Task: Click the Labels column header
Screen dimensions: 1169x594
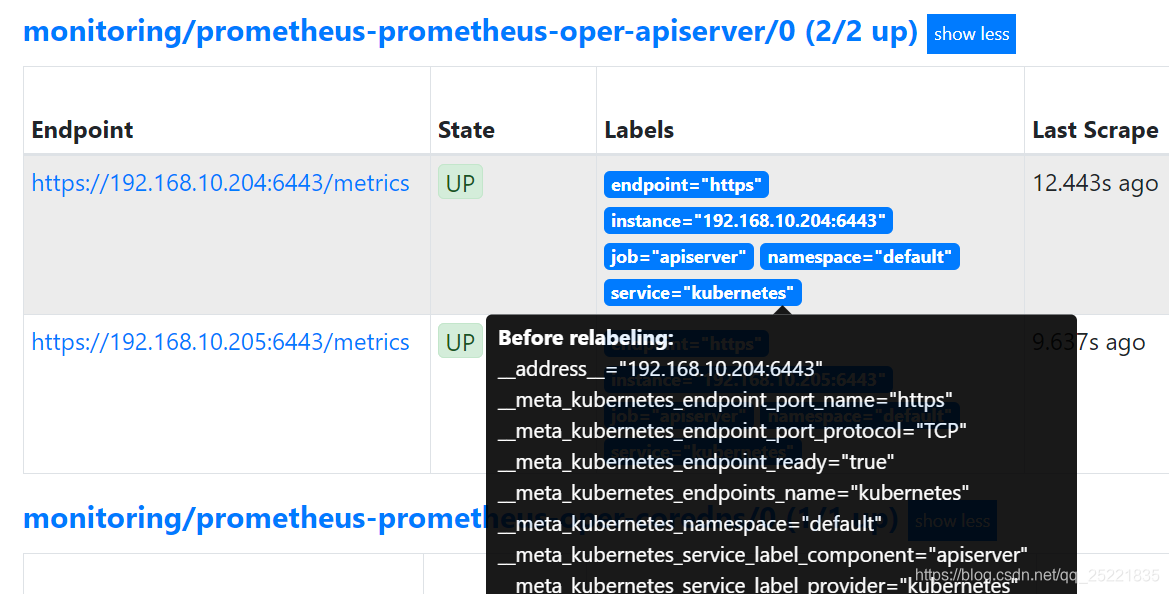Action: tap(638, 129)
